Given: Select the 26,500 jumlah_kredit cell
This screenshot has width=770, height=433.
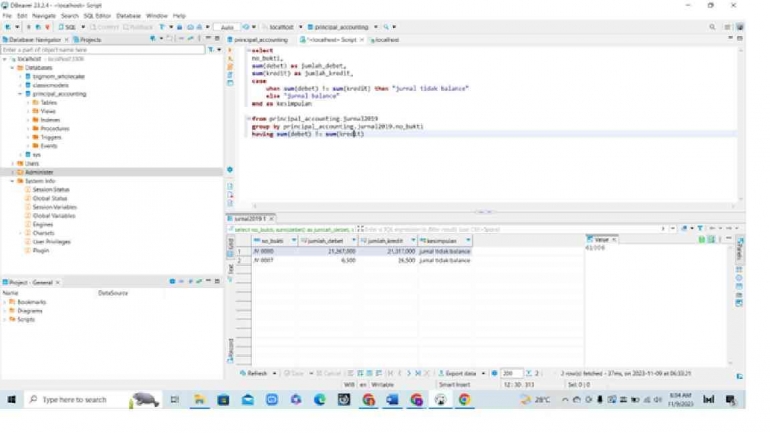Looking at the screenshot, I should tap(387, 261).
